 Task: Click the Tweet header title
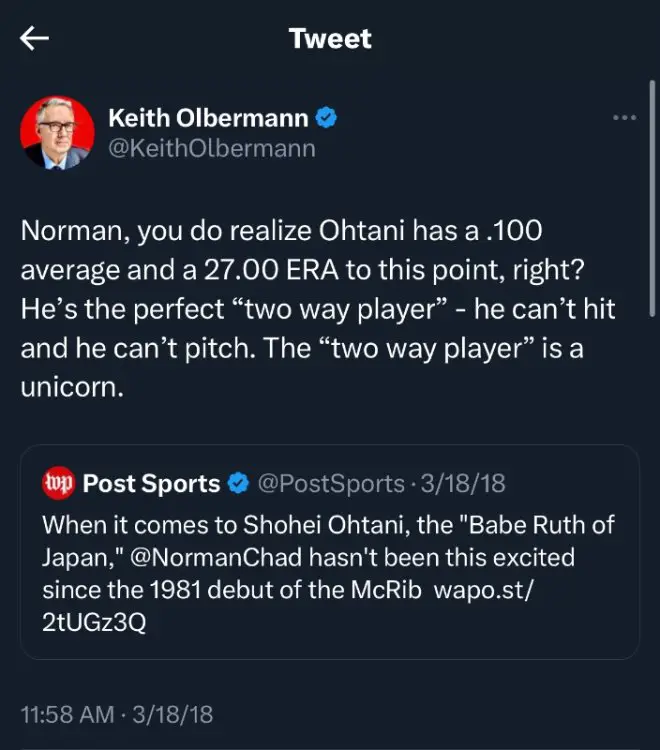(329, 39)
